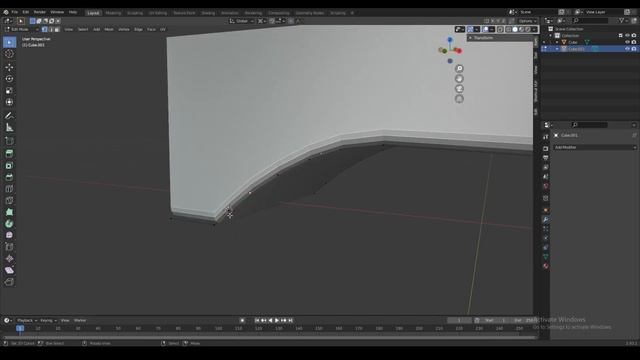Click the timeline playhead at frame 1

point(20,328)
